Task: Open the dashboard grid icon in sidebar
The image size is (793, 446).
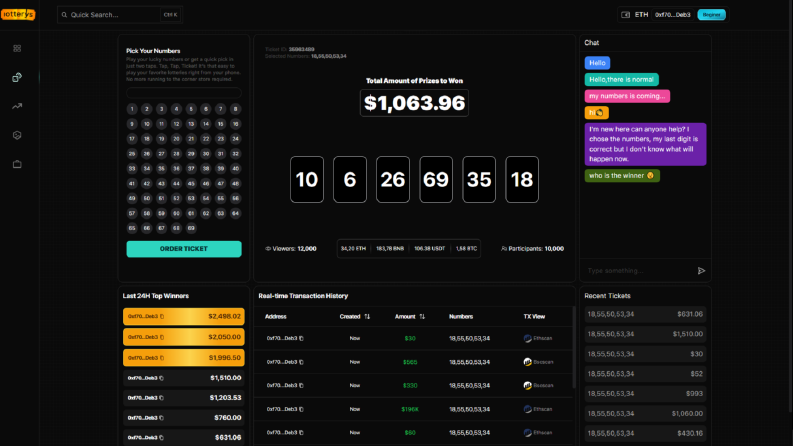Action: tap(17, 49)
